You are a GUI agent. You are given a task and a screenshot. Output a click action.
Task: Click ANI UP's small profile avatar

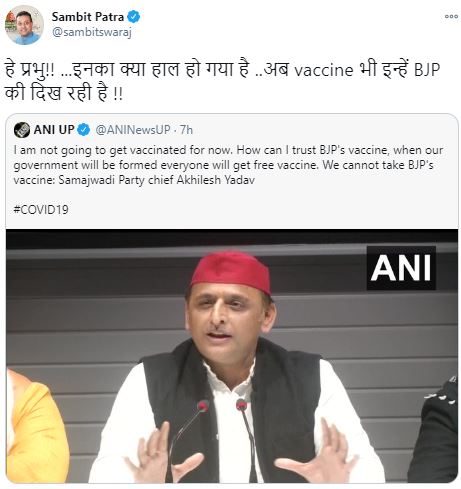(x=22, y=130)
